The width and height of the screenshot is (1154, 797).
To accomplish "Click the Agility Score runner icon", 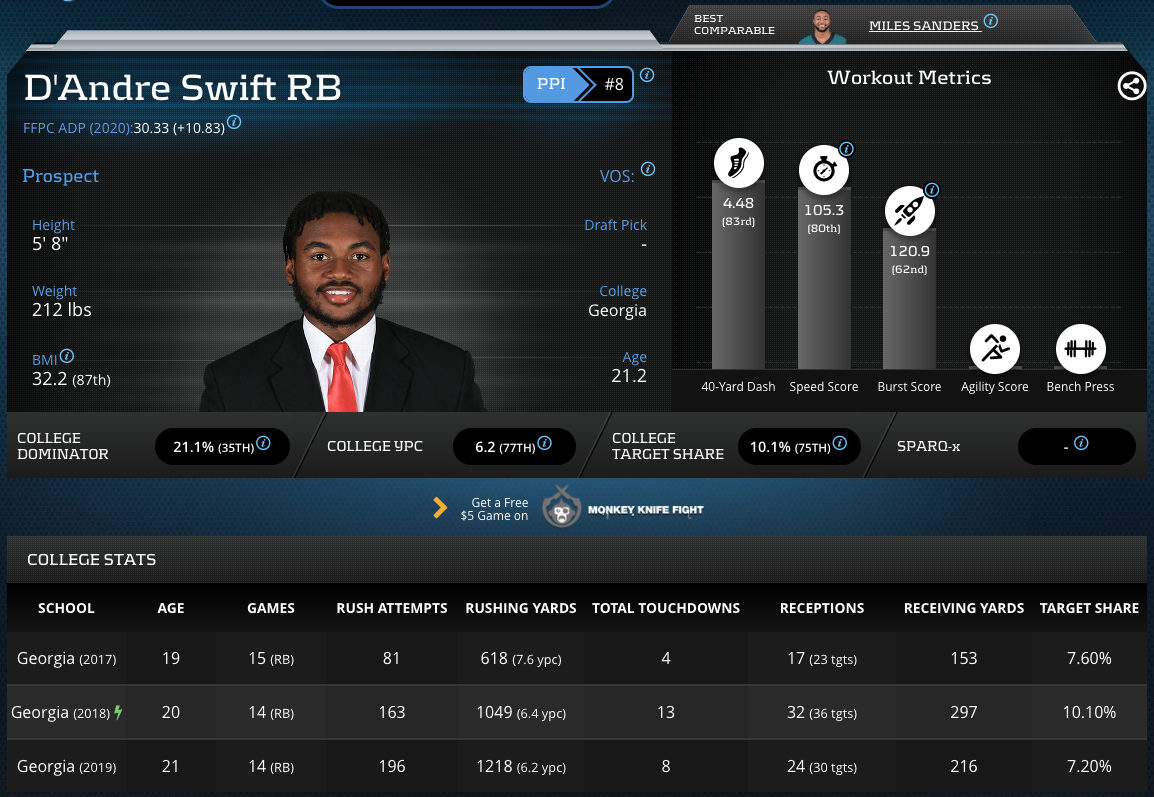I will click(994, 349).
